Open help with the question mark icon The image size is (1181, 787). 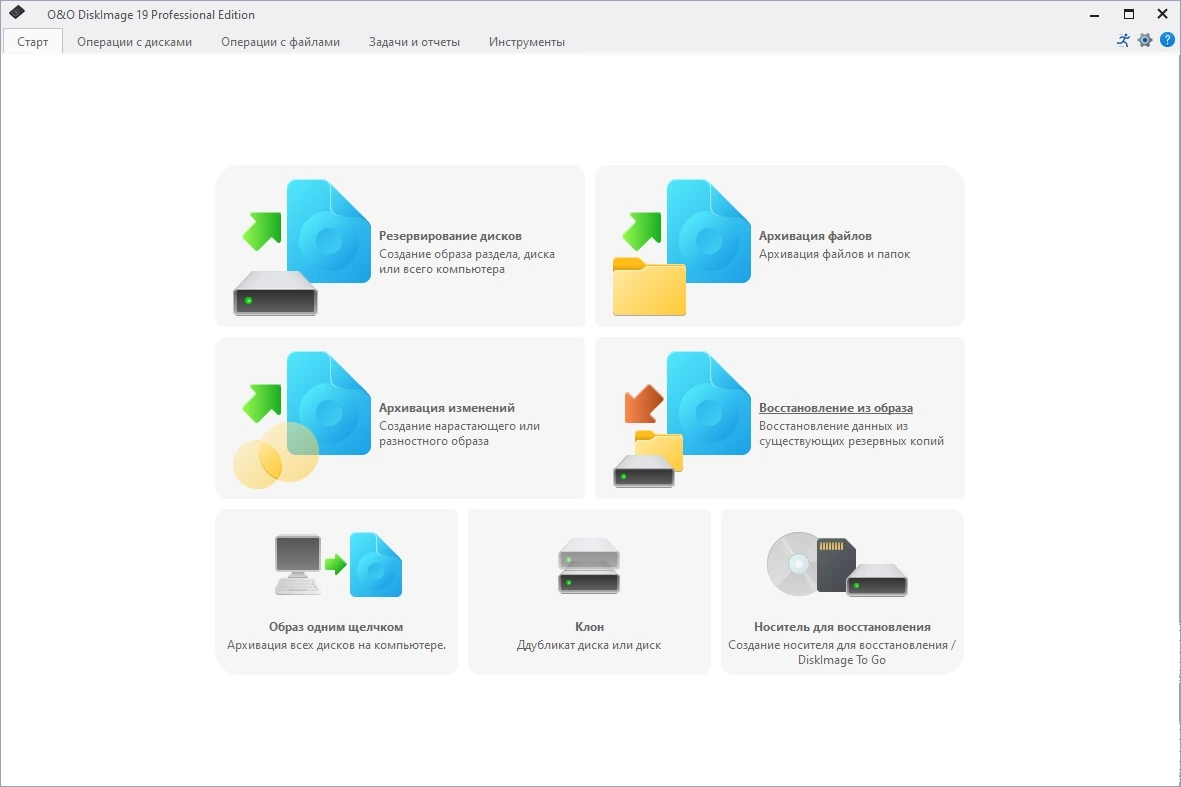pos(1167,40)
